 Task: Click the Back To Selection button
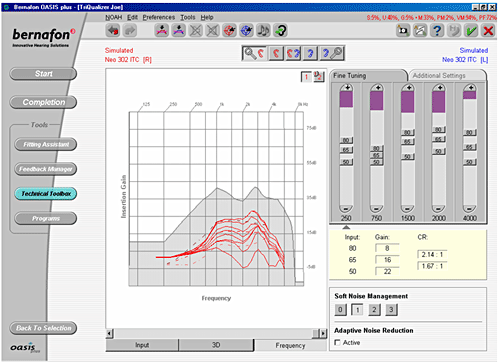43,328
